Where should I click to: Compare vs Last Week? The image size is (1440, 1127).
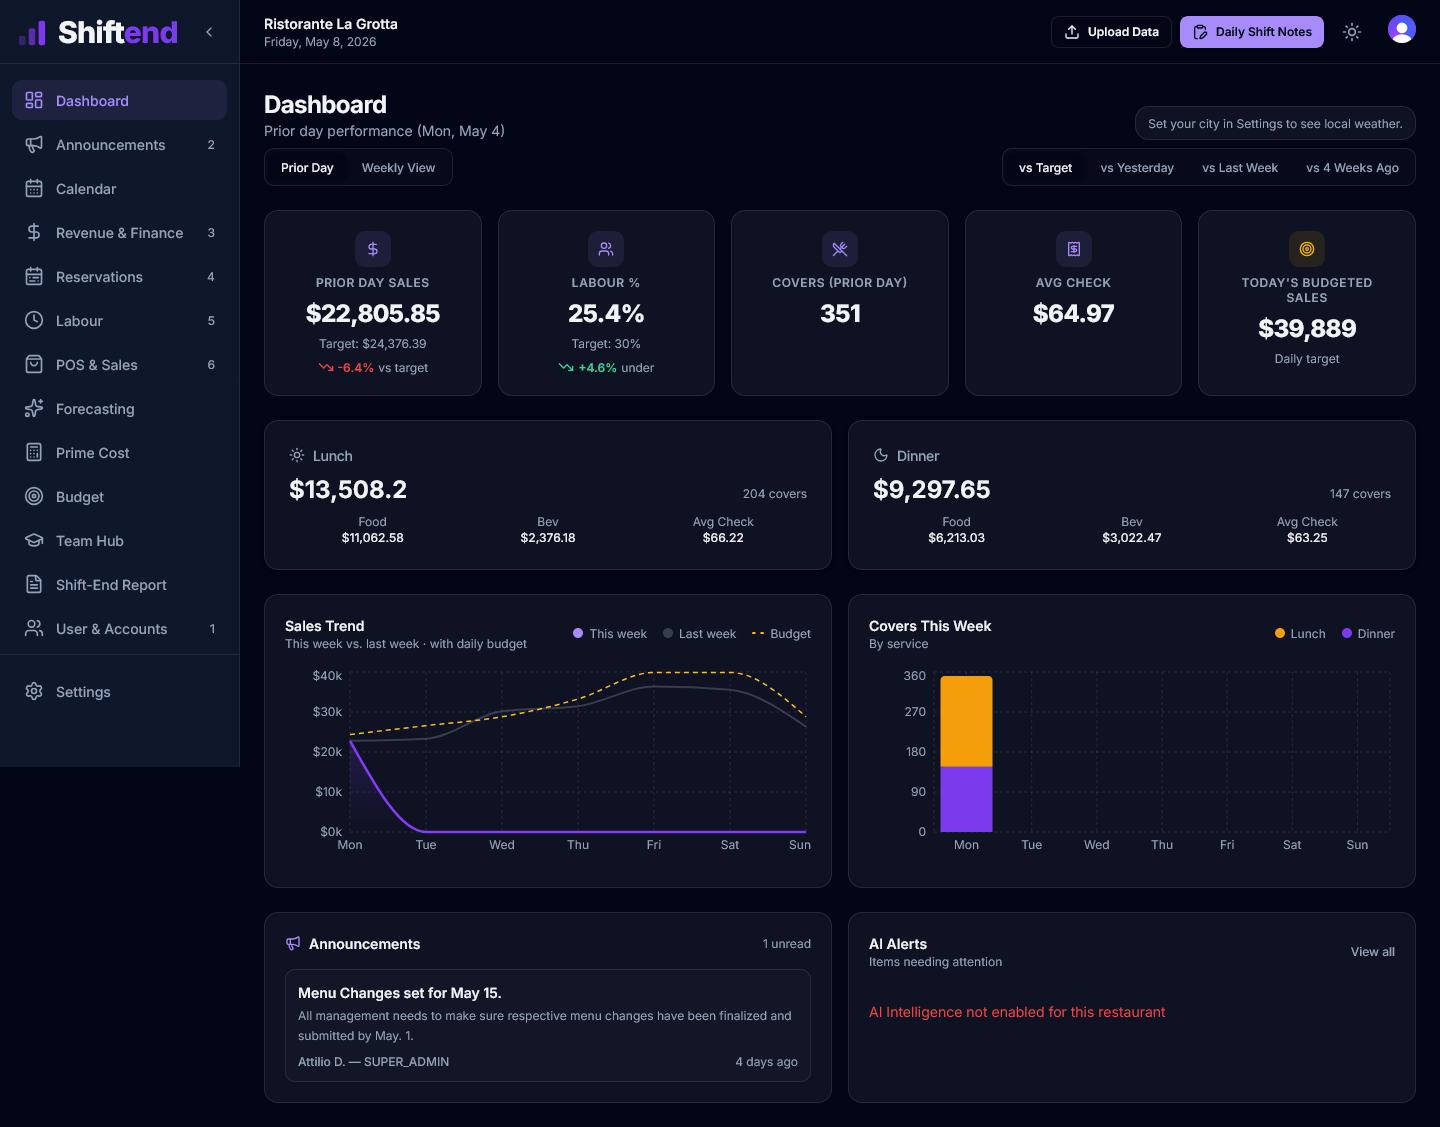click(1240, 168)
